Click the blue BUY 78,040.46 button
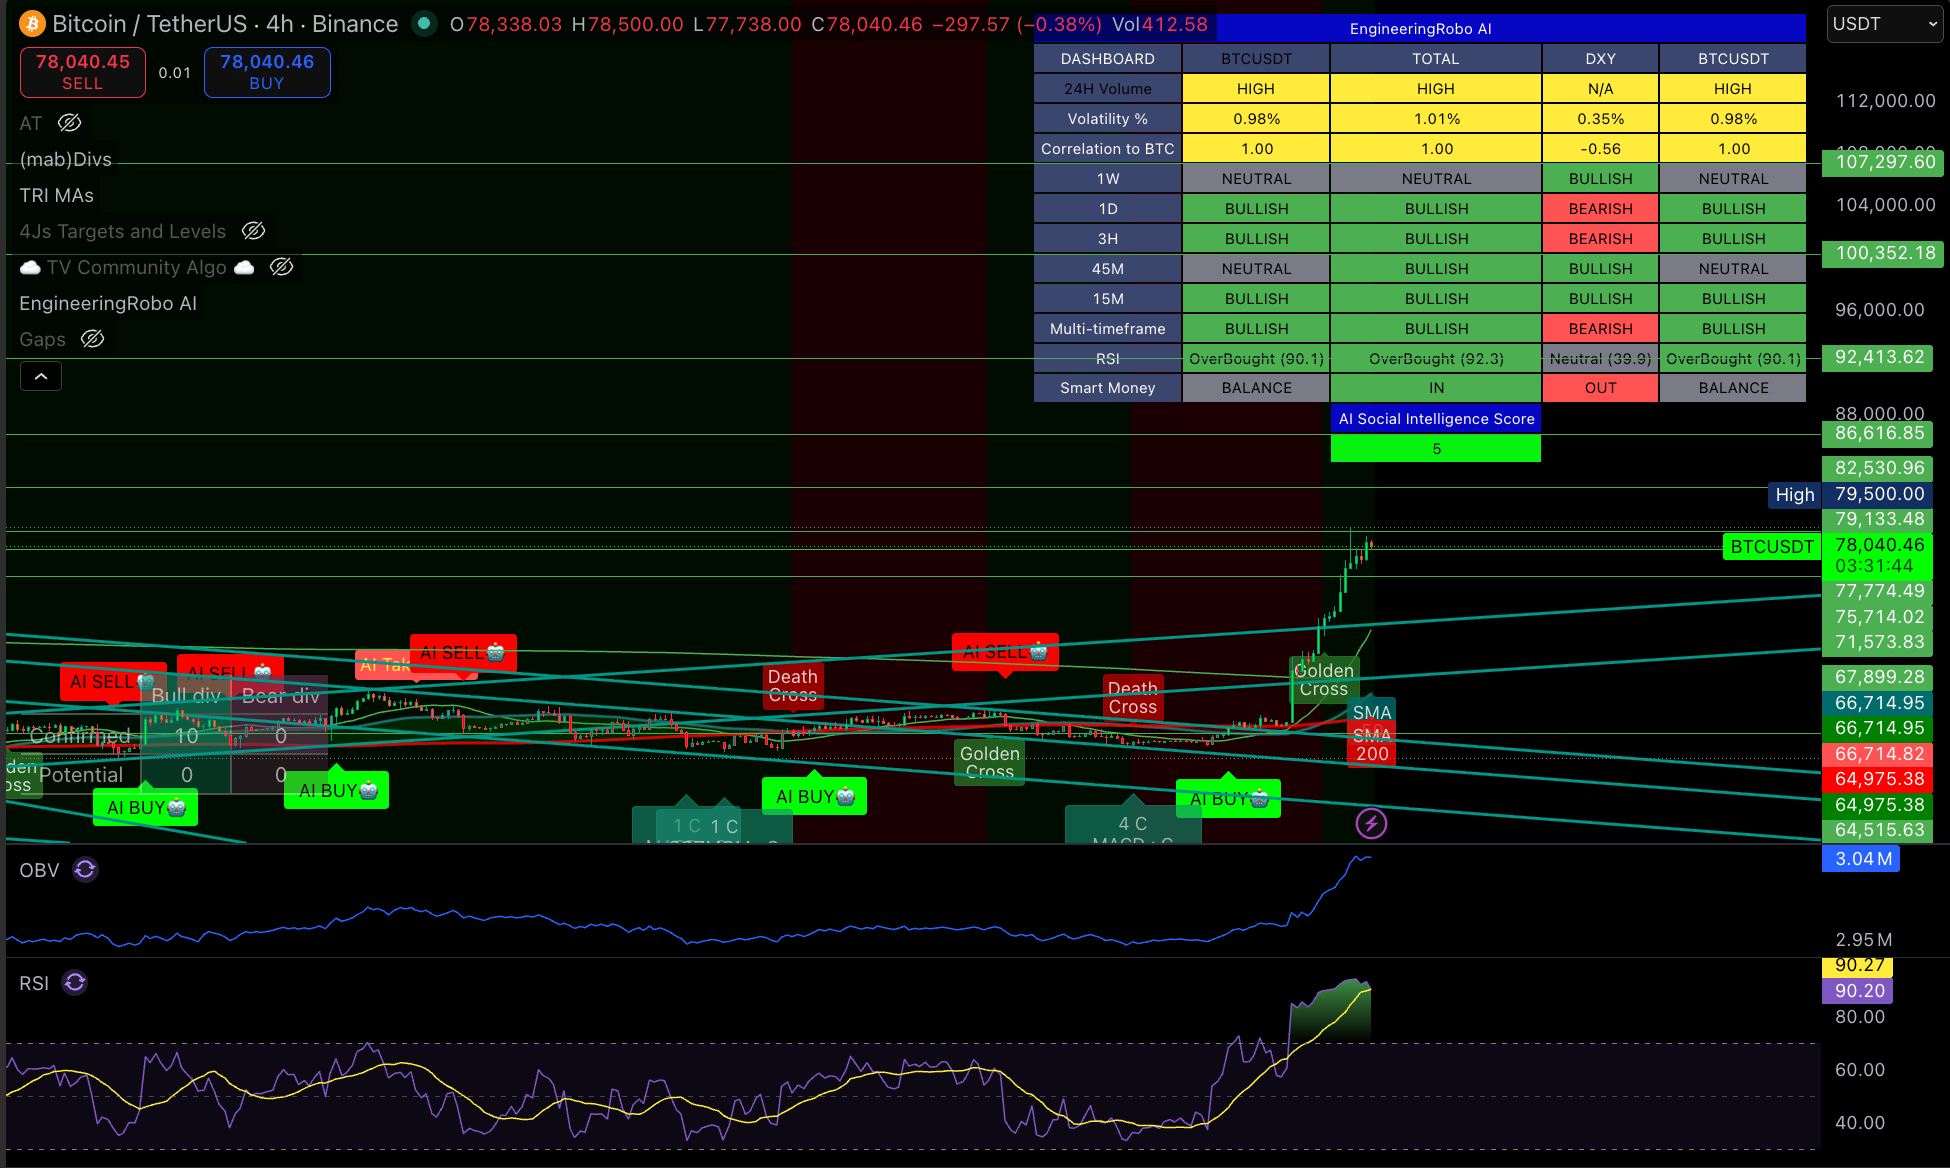 pyautogui.click(x=267, y=72)
